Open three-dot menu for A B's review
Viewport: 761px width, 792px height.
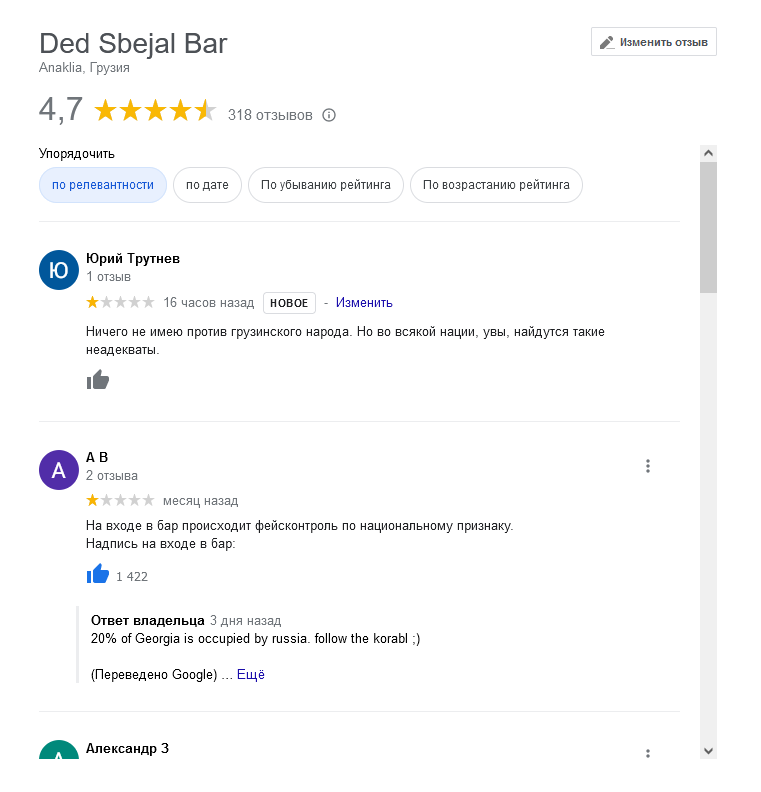tap(648, 466)
